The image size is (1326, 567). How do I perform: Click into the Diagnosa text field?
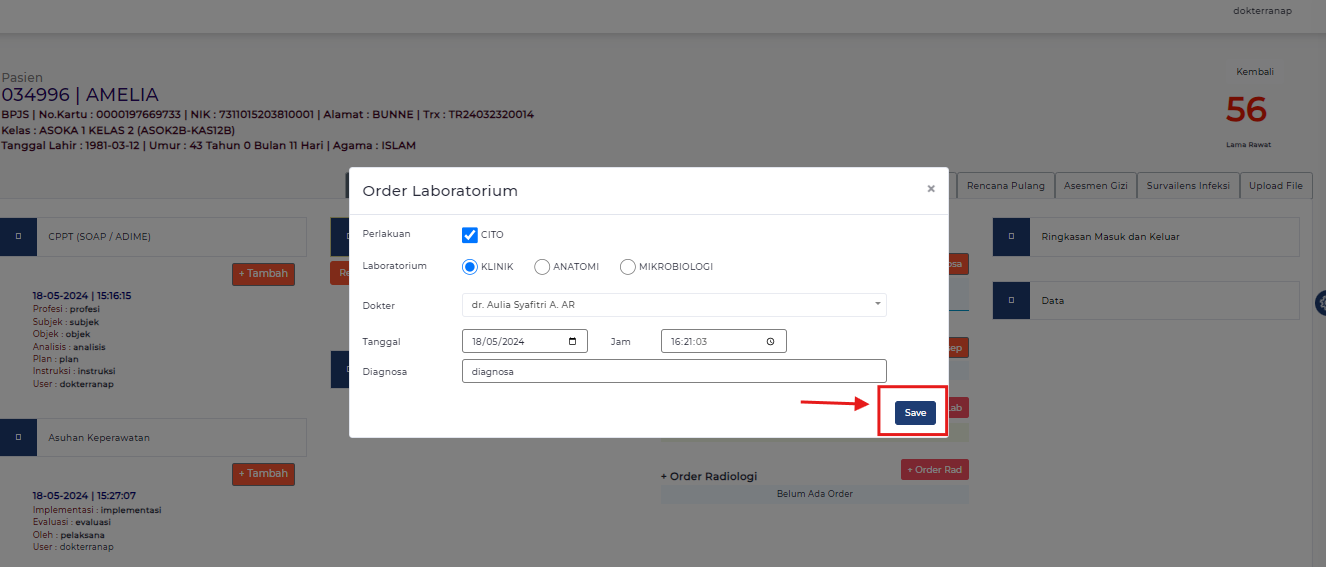(673, 371)
